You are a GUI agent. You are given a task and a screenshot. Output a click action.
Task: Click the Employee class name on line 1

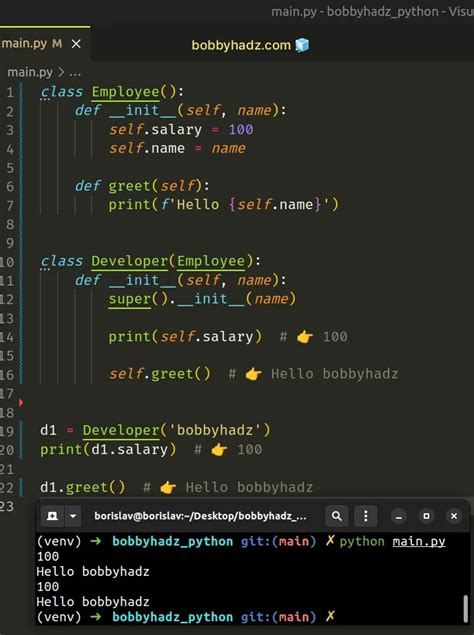(126, 92)
